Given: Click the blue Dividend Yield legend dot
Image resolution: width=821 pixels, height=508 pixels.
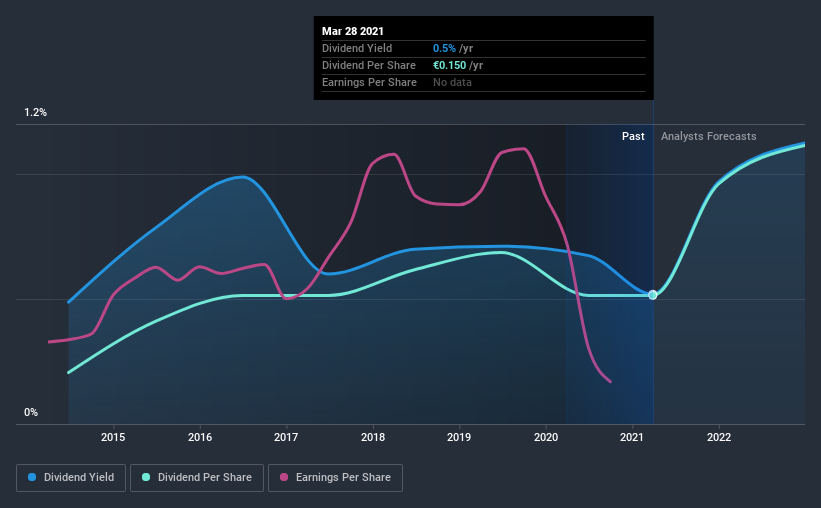Looking at the screenshot, I should 32,477.
